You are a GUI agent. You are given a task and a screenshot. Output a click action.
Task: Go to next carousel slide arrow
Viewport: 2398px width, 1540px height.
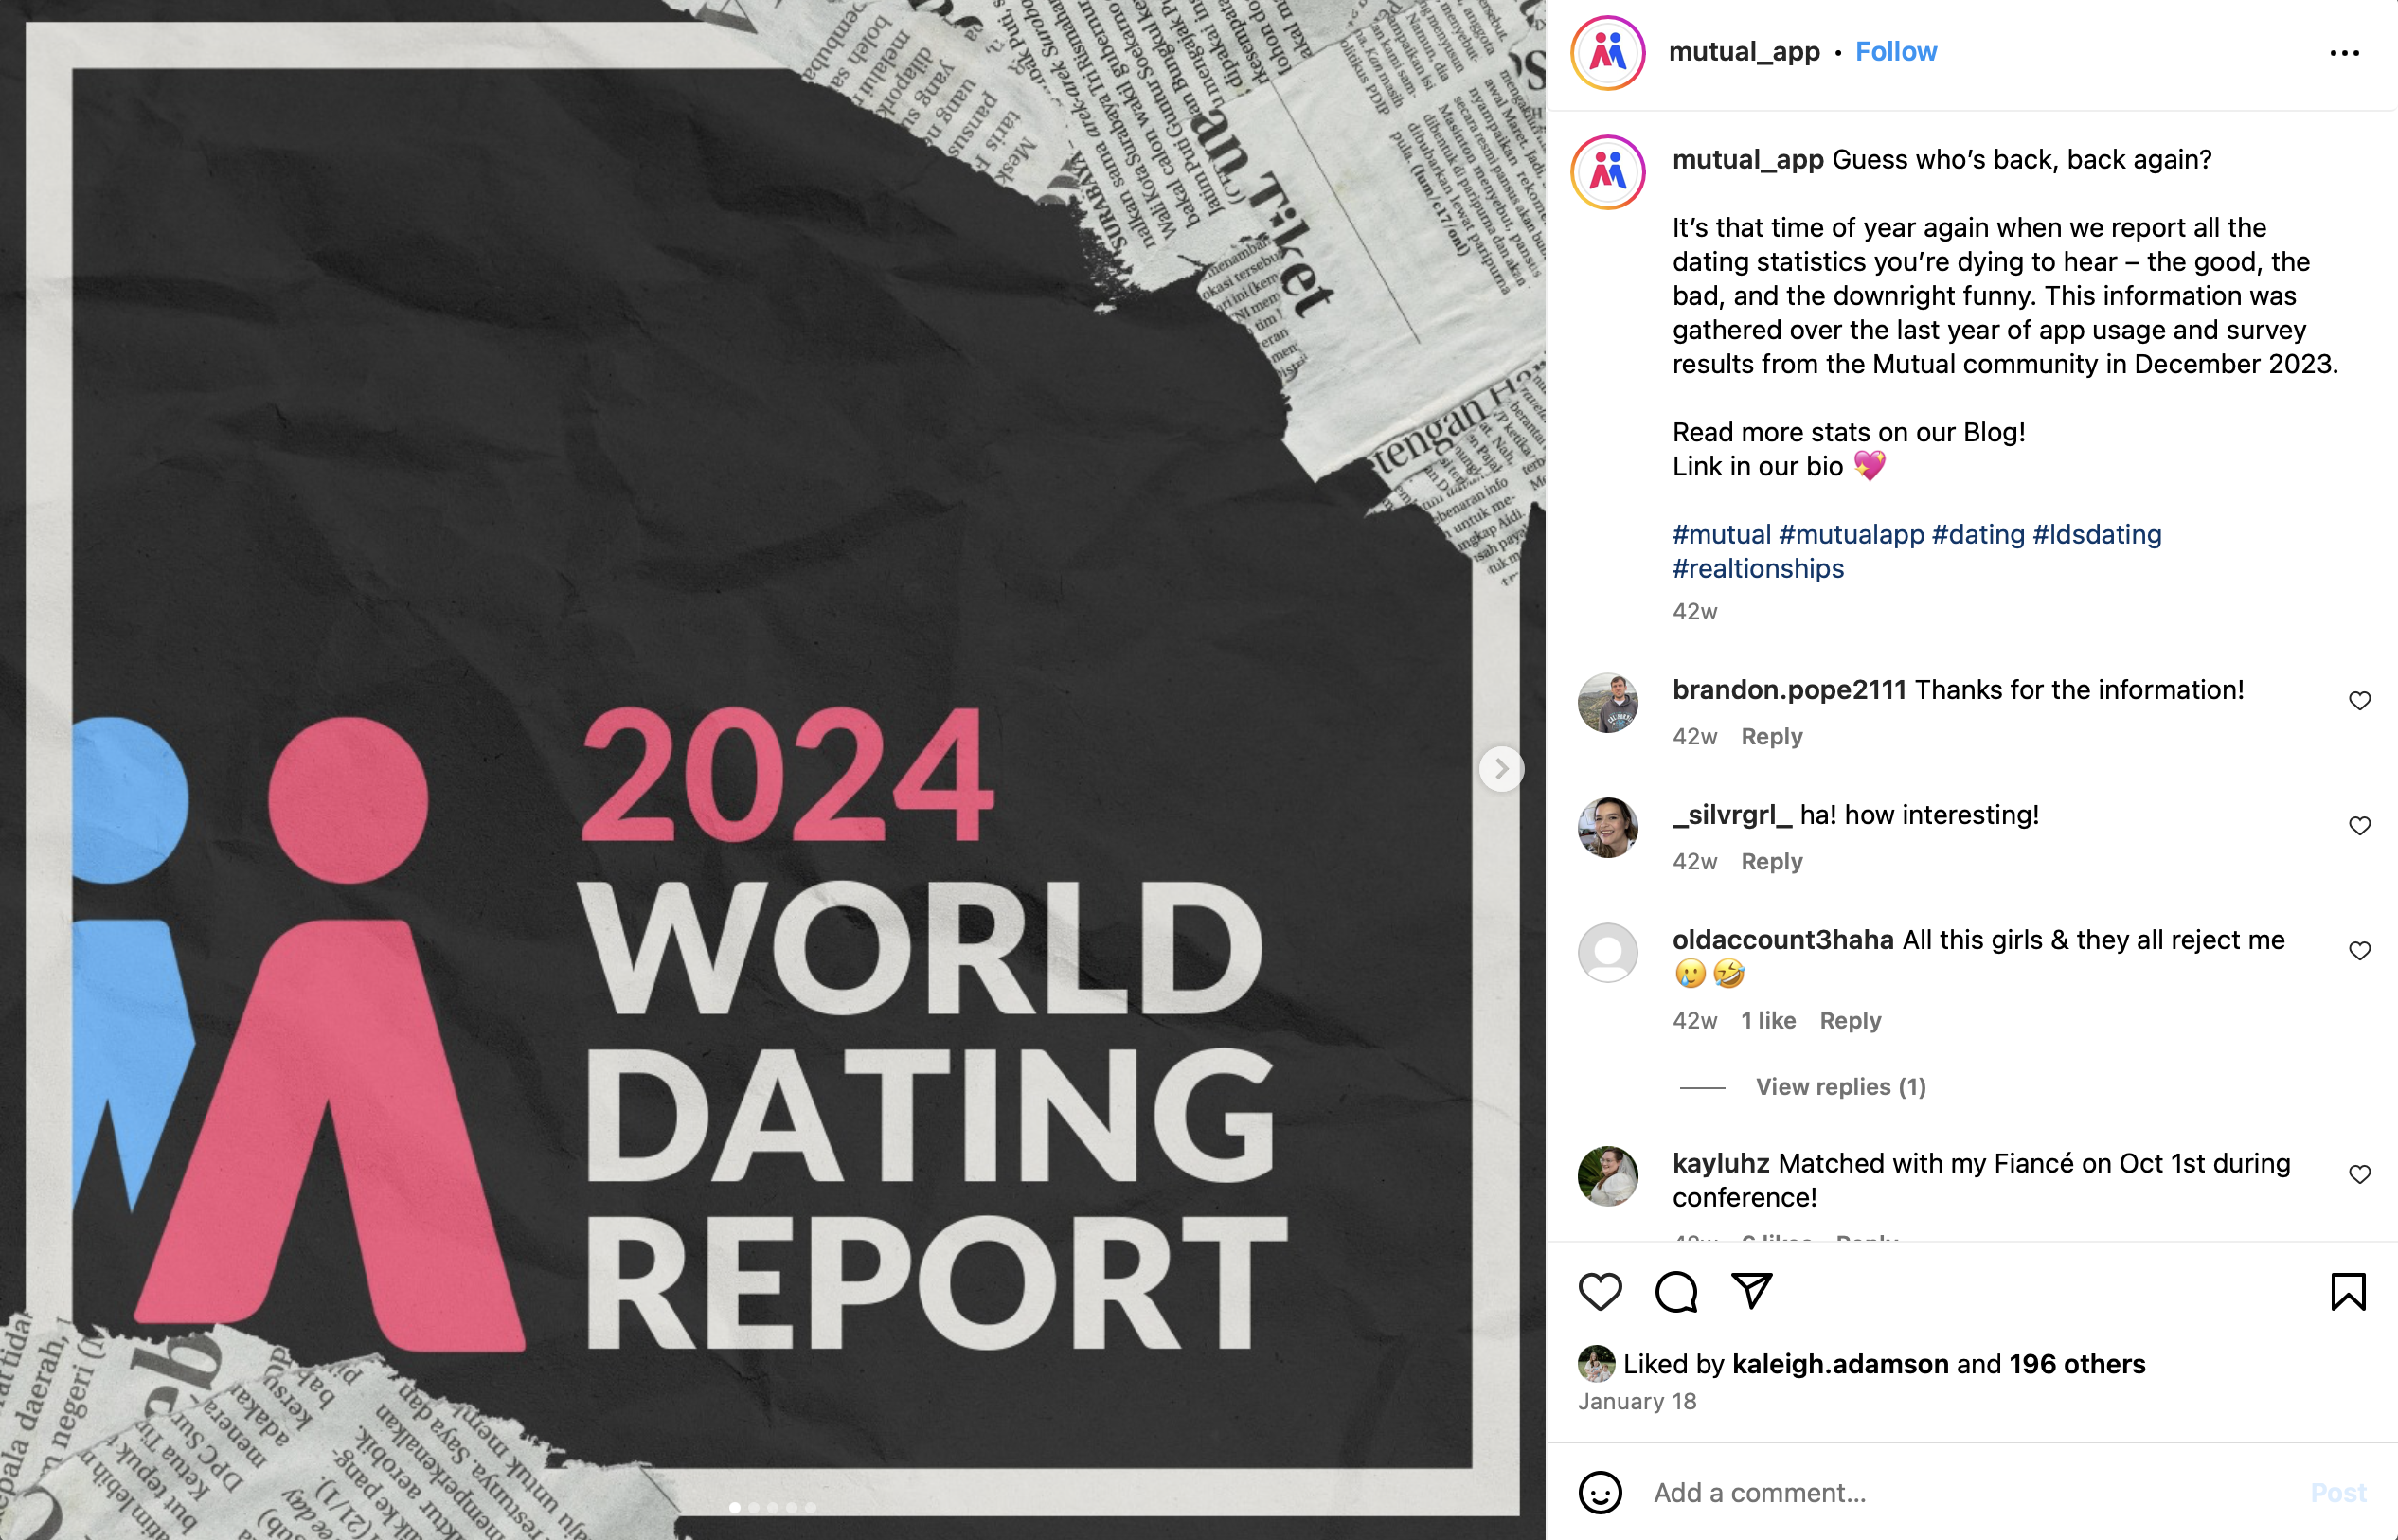tap(1501, 769)
